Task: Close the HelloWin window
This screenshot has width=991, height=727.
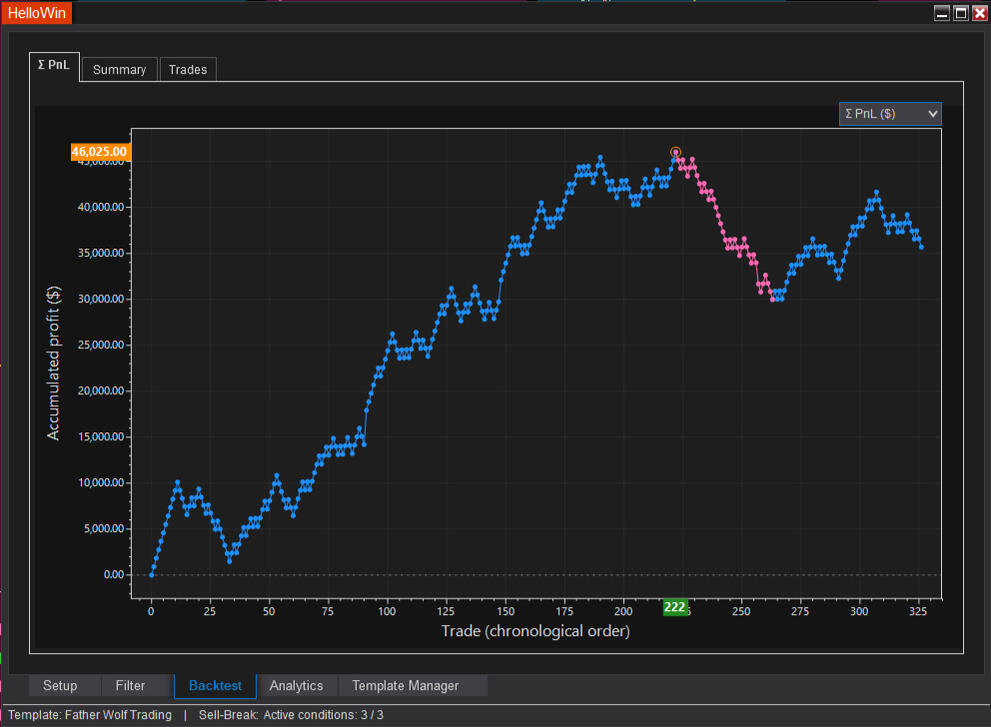Action: [x=979, y=13]
